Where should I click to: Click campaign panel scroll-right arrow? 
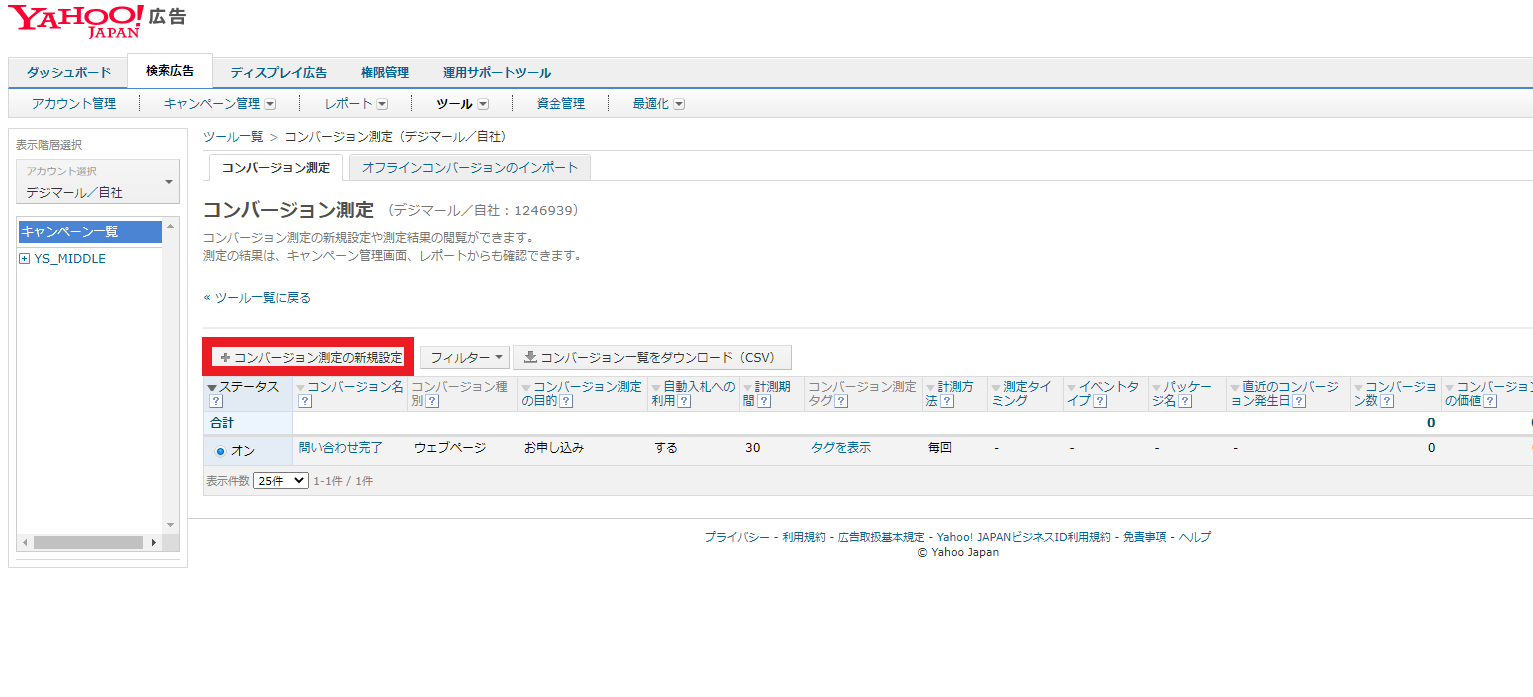154,542
